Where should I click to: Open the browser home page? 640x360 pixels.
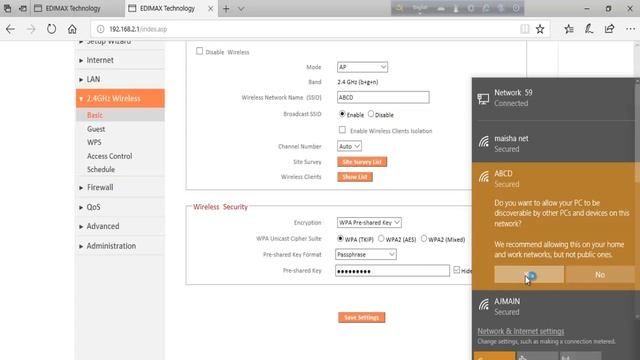pyautogui.click(x=72, y=29)
